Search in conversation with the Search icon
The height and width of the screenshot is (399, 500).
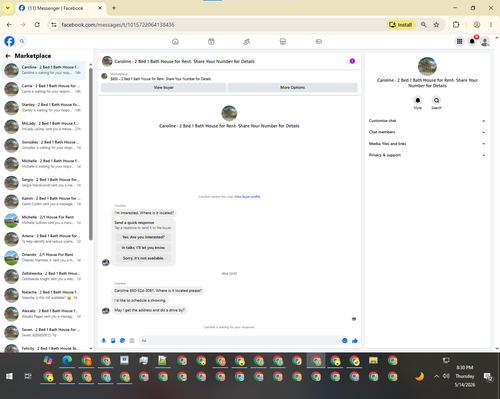pos(436,100)
